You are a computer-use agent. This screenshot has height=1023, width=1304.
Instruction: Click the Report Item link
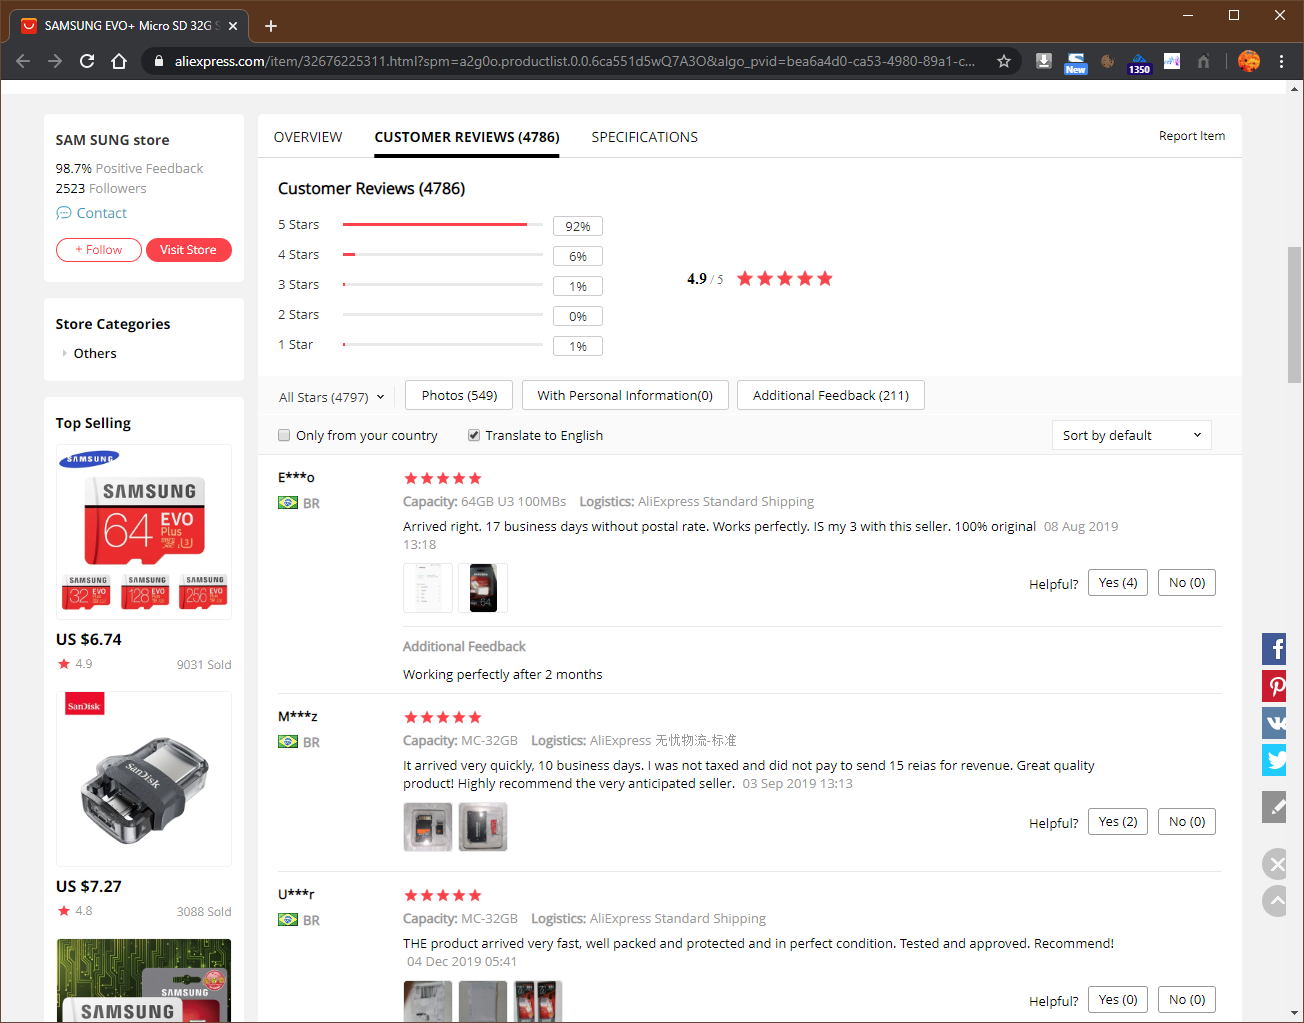[1192, 136]
